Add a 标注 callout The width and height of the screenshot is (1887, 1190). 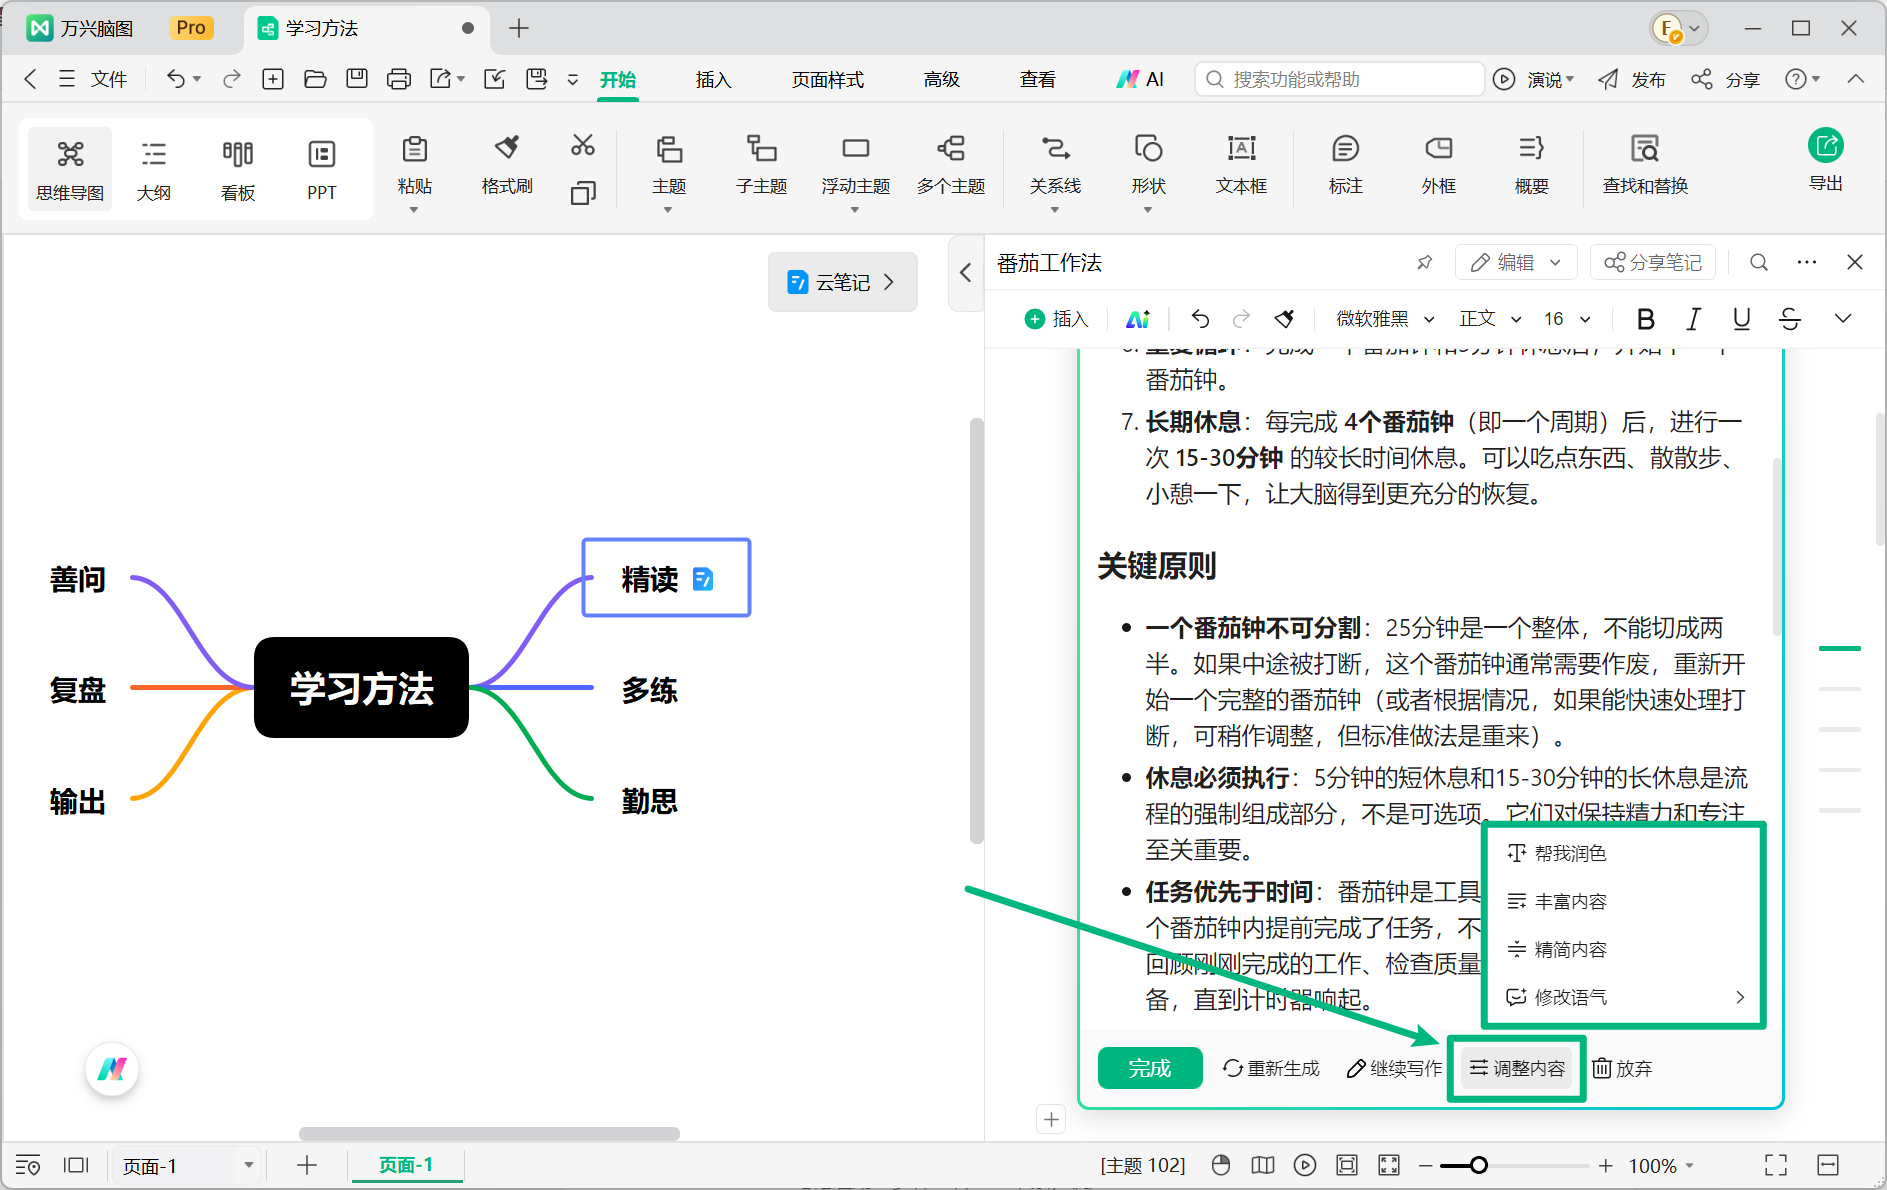[x=1346, y=165]
